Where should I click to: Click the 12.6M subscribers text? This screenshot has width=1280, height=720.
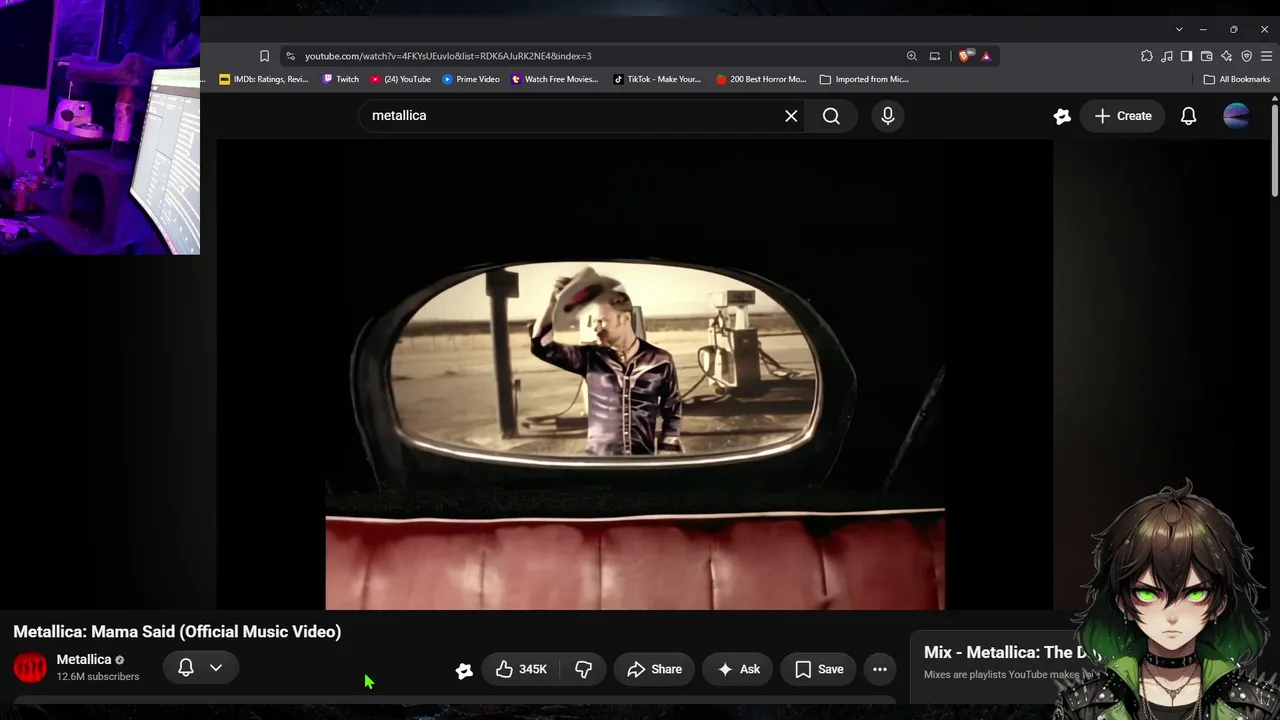[98, 677]
